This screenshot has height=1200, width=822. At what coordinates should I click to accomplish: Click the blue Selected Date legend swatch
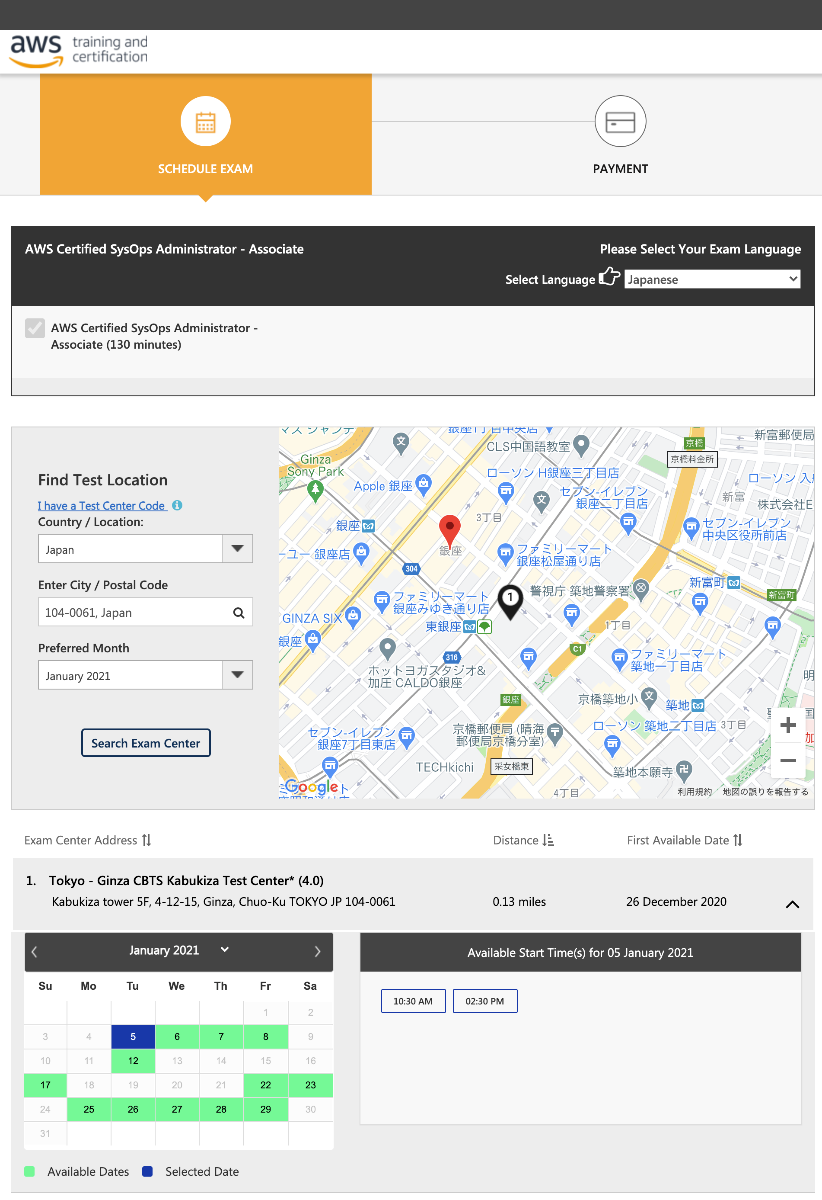coord(147,1171)
